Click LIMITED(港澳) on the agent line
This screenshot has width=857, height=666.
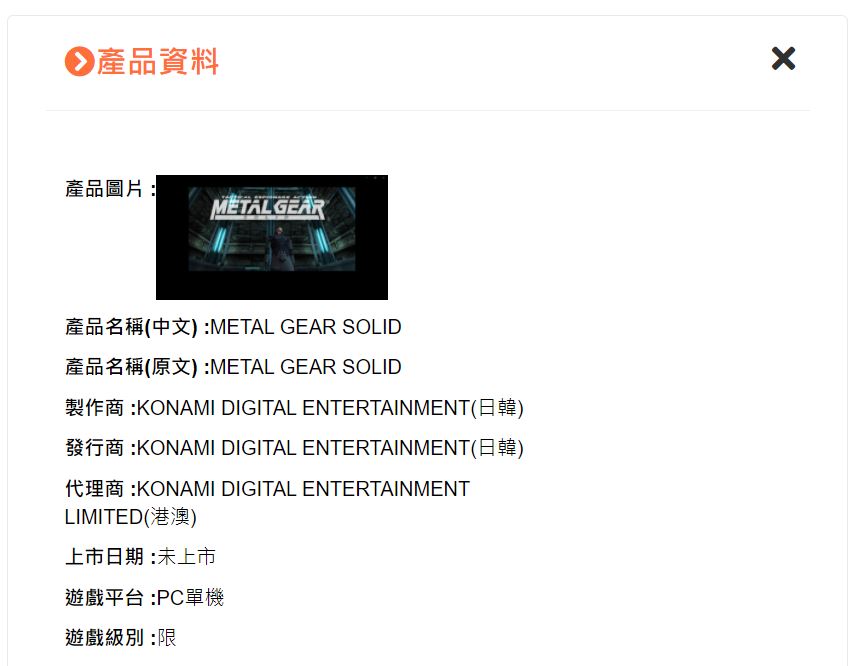pyautogui.click(x=131, y=517)
